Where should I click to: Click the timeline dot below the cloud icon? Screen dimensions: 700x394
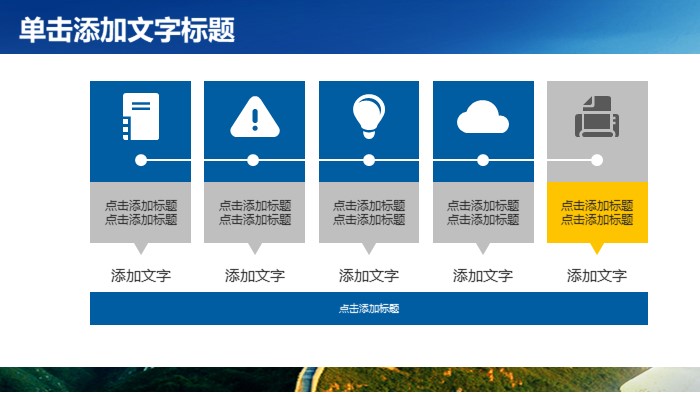(483, 160)
